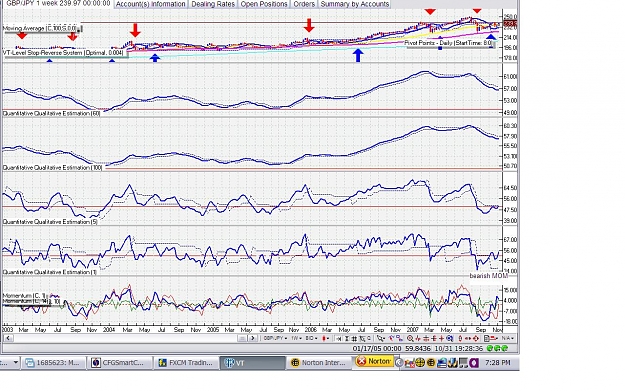The width and height of the screenshot is (625, 391).
Task: Open the 1W timeframe dropdown
Action: pos(296,338)
